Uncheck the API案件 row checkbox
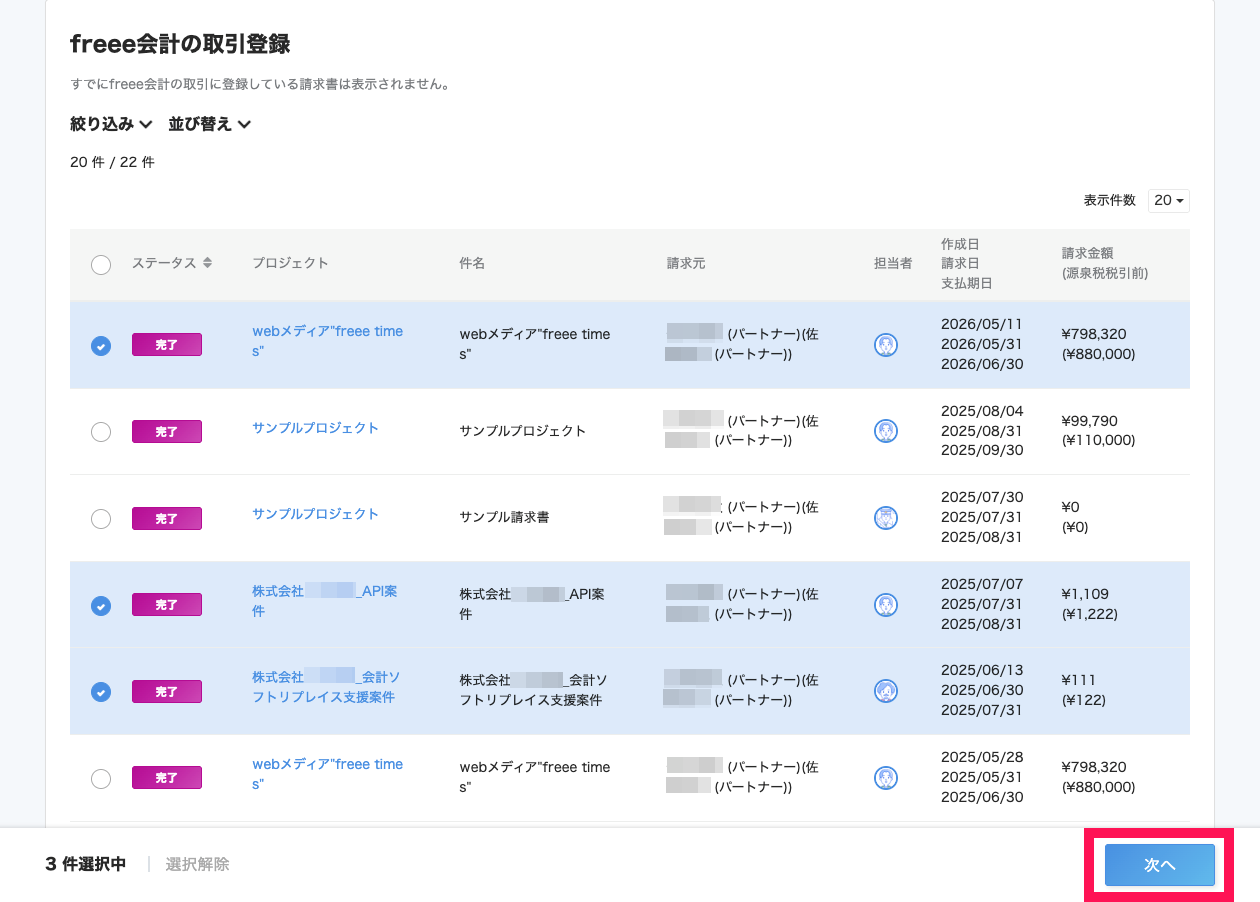 tap(101, 605)
